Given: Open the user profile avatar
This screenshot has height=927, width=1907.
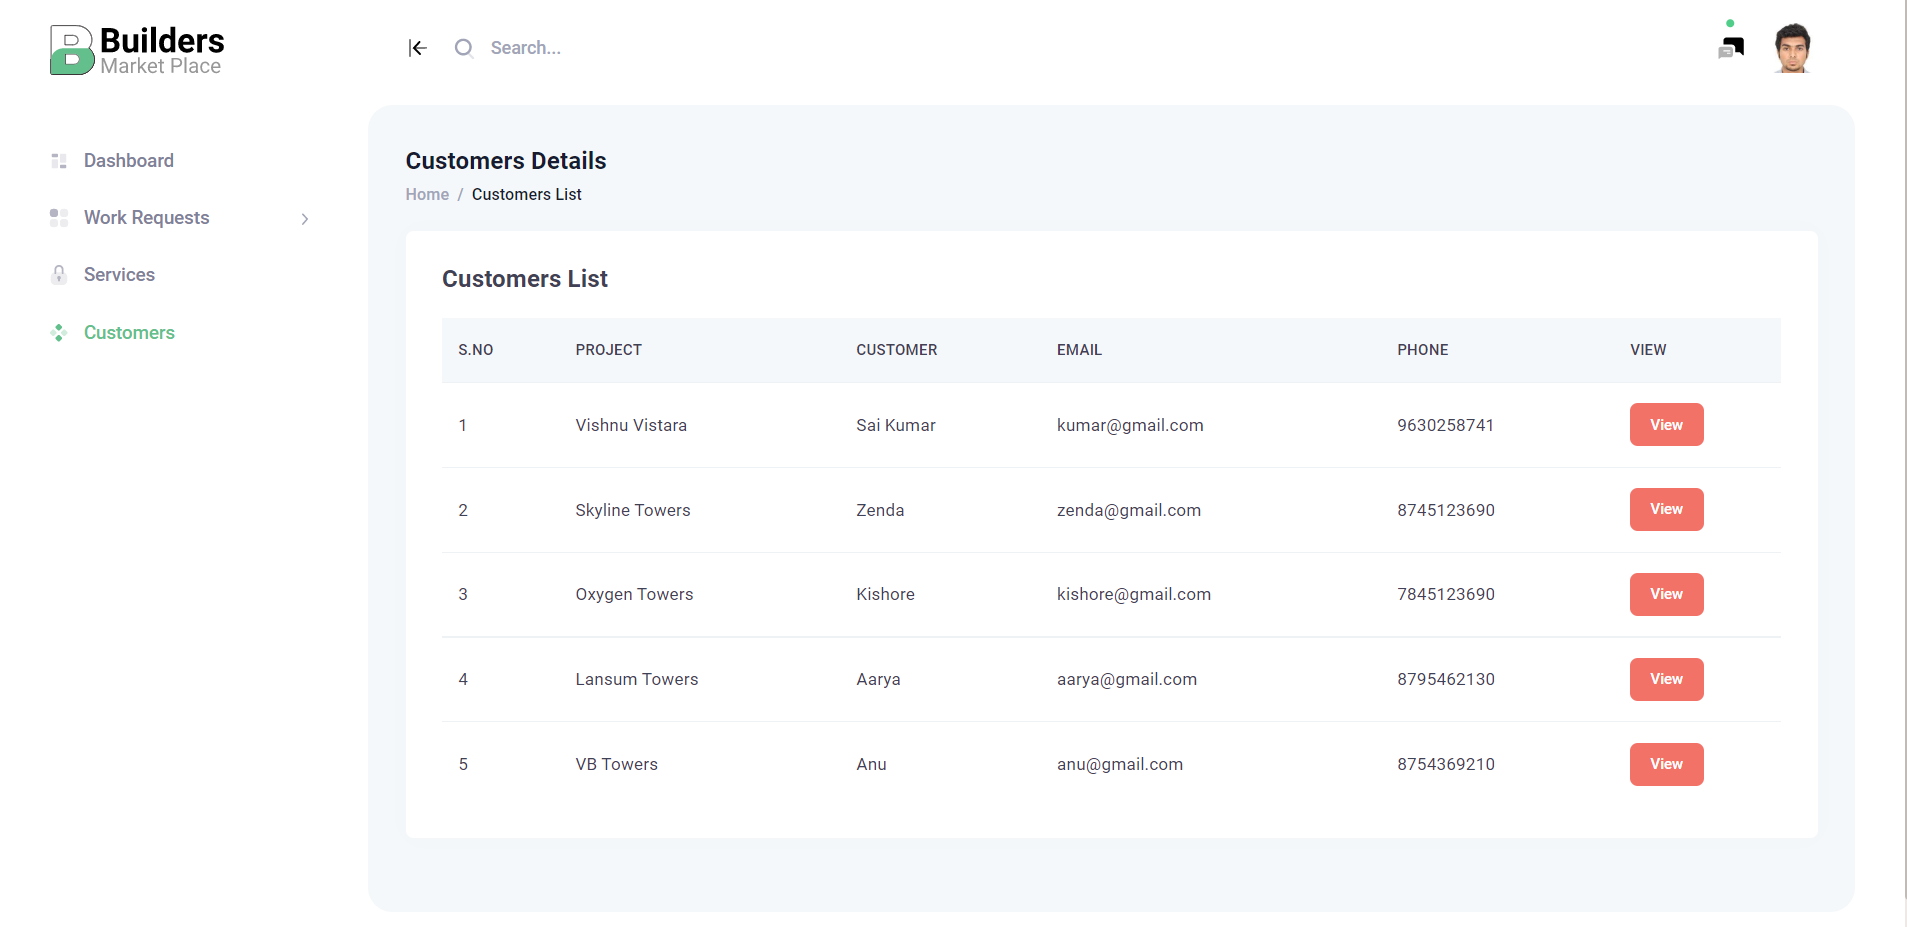Looking at the screenshot, I should click(x=1792, y=48).
